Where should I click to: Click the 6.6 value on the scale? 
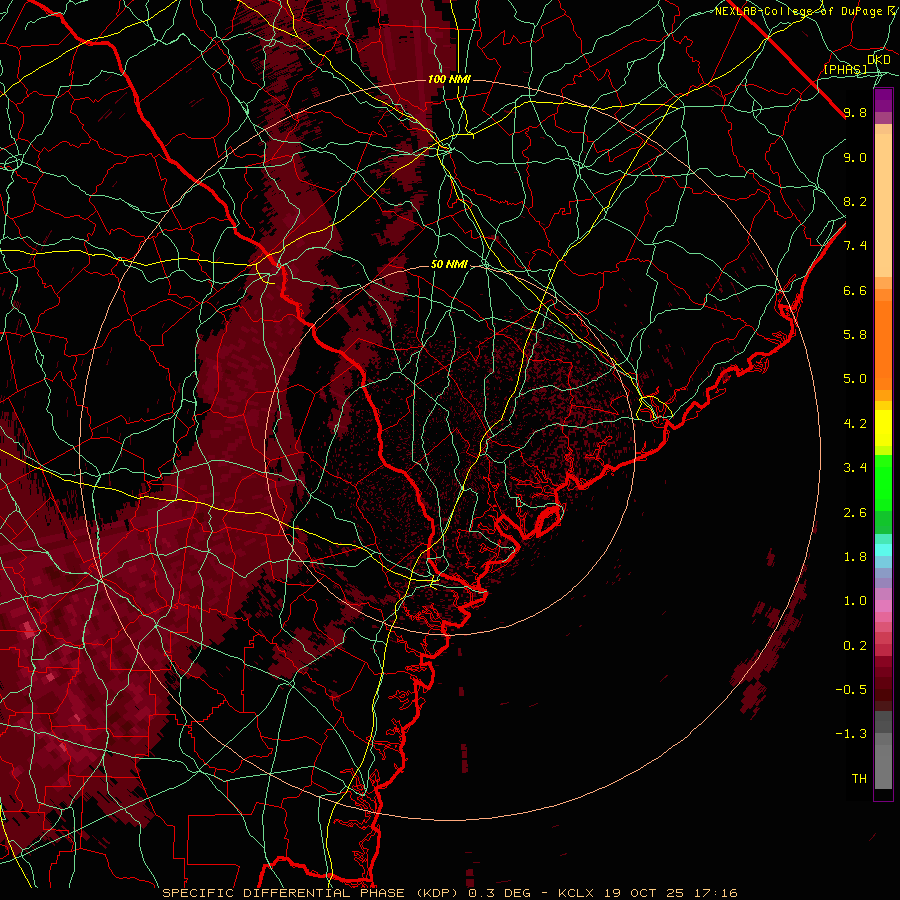855,290
